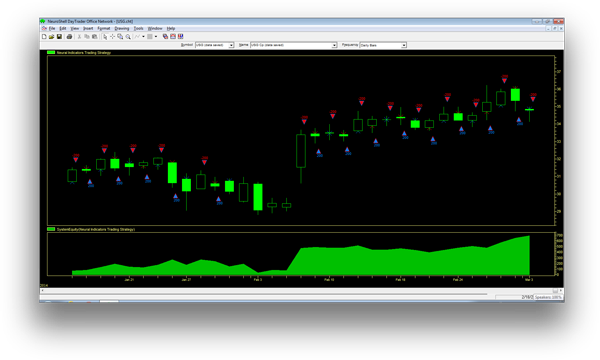Activate the crosshair tool in toolbar

(x=112, y=37)
